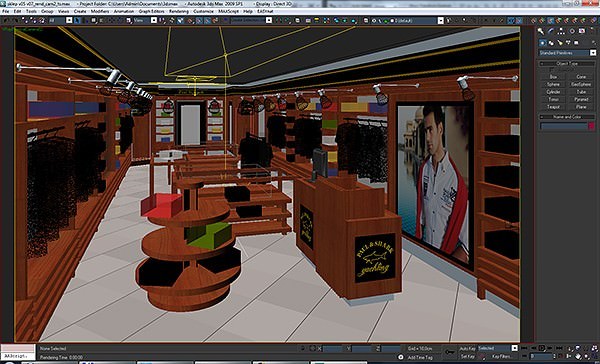Click the Key Filters button
The image size is (600, 364).
pyautogui.click(x=501, y=356)
